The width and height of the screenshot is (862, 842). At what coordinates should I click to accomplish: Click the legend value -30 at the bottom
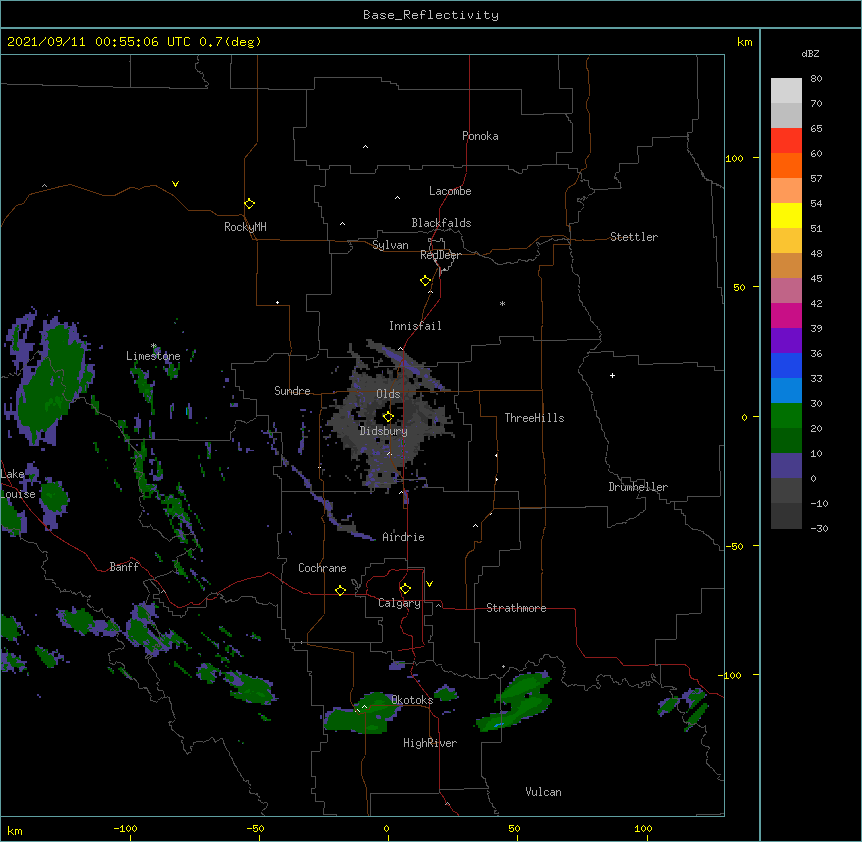pyautogui.click(x=819, y=528)
